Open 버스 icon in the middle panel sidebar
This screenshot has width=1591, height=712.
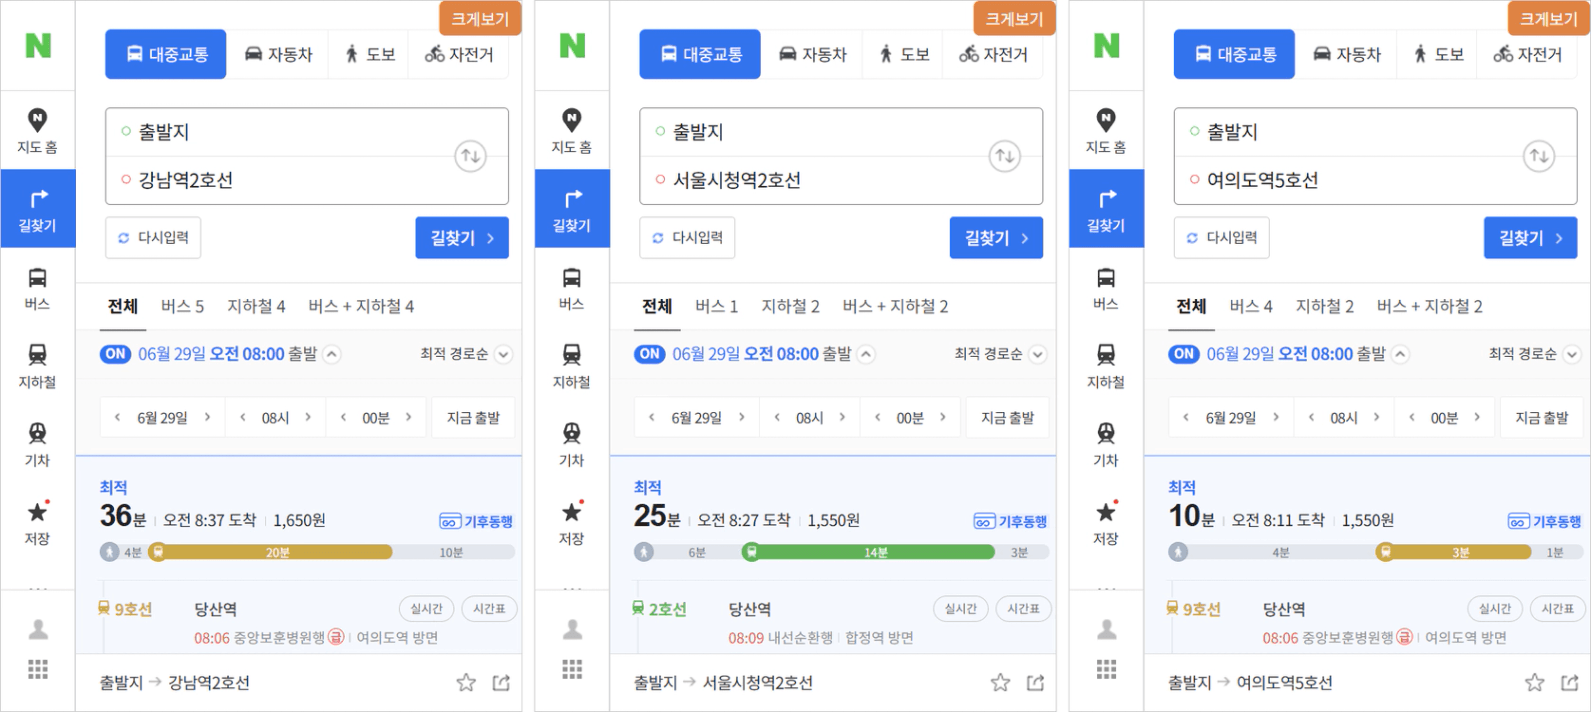click(x=571, y=288)
